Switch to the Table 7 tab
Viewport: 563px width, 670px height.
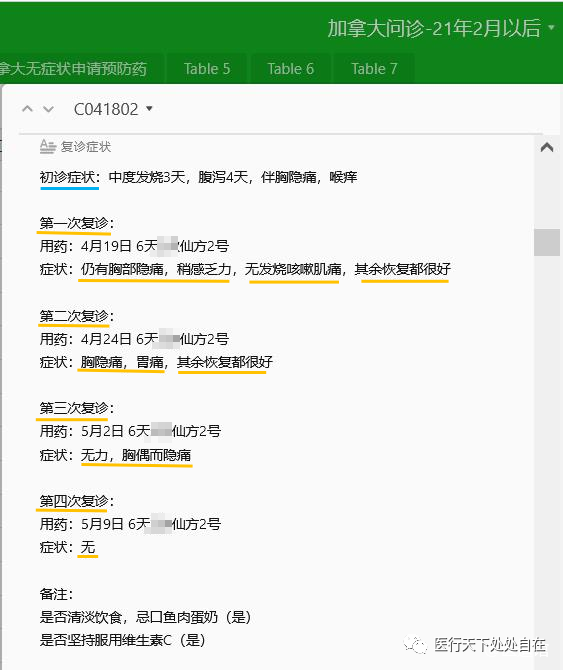[374, 68]
